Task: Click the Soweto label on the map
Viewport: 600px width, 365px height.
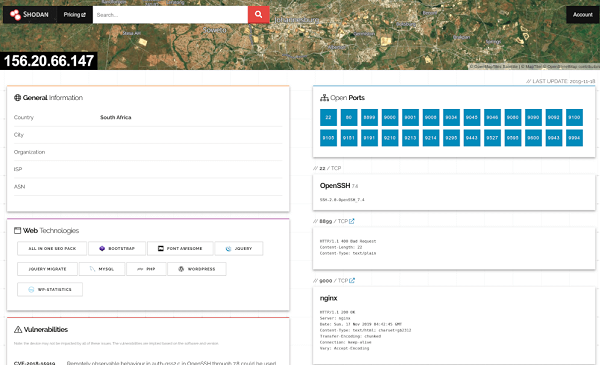Action: click(214, 30)
